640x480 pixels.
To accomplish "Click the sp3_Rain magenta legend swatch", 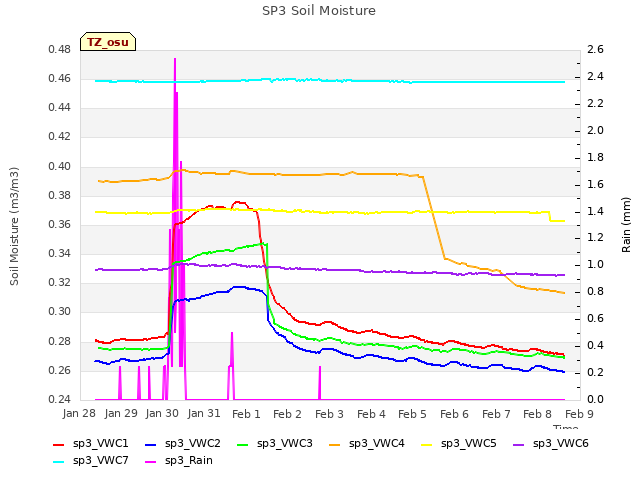I will tap(151, 462).
